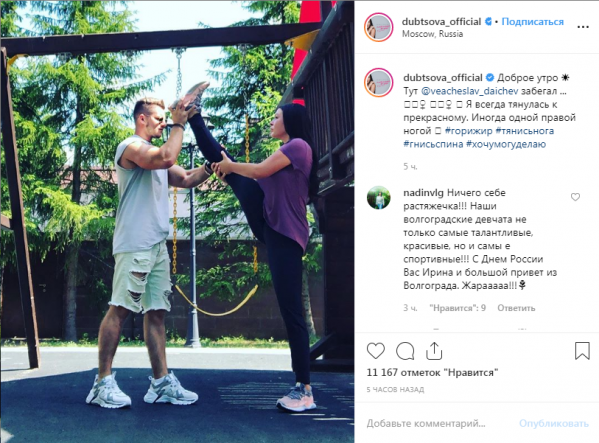This screenshot has height=443, width=599.
Task: Open the @veacheslav_daichev mention link
Action: (469, 91)
